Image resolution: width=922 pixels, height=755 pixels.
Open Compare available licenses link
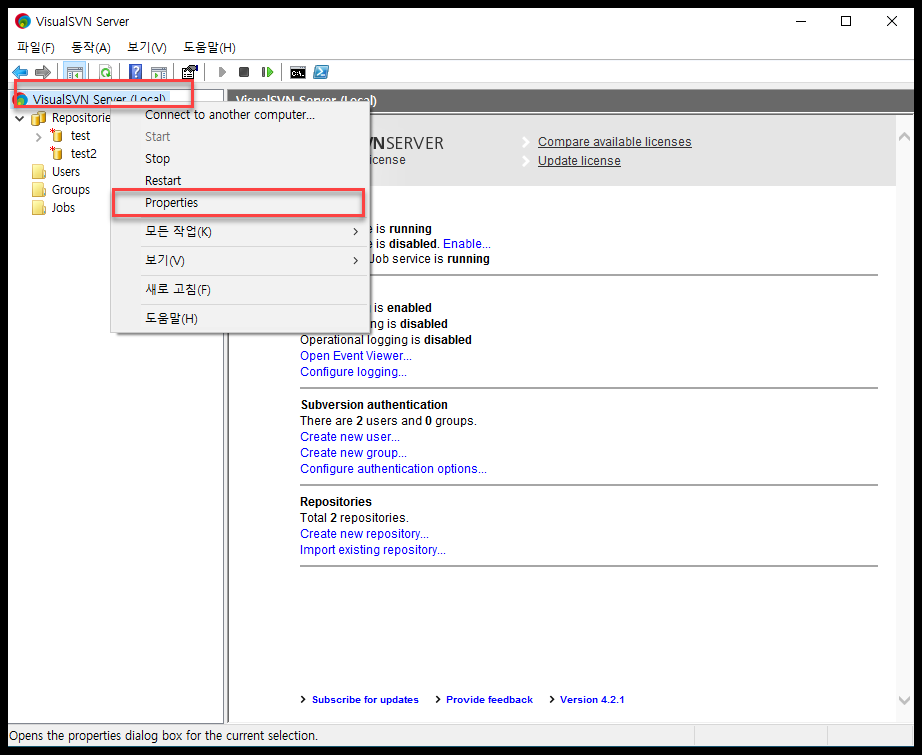tap(614, 142)
